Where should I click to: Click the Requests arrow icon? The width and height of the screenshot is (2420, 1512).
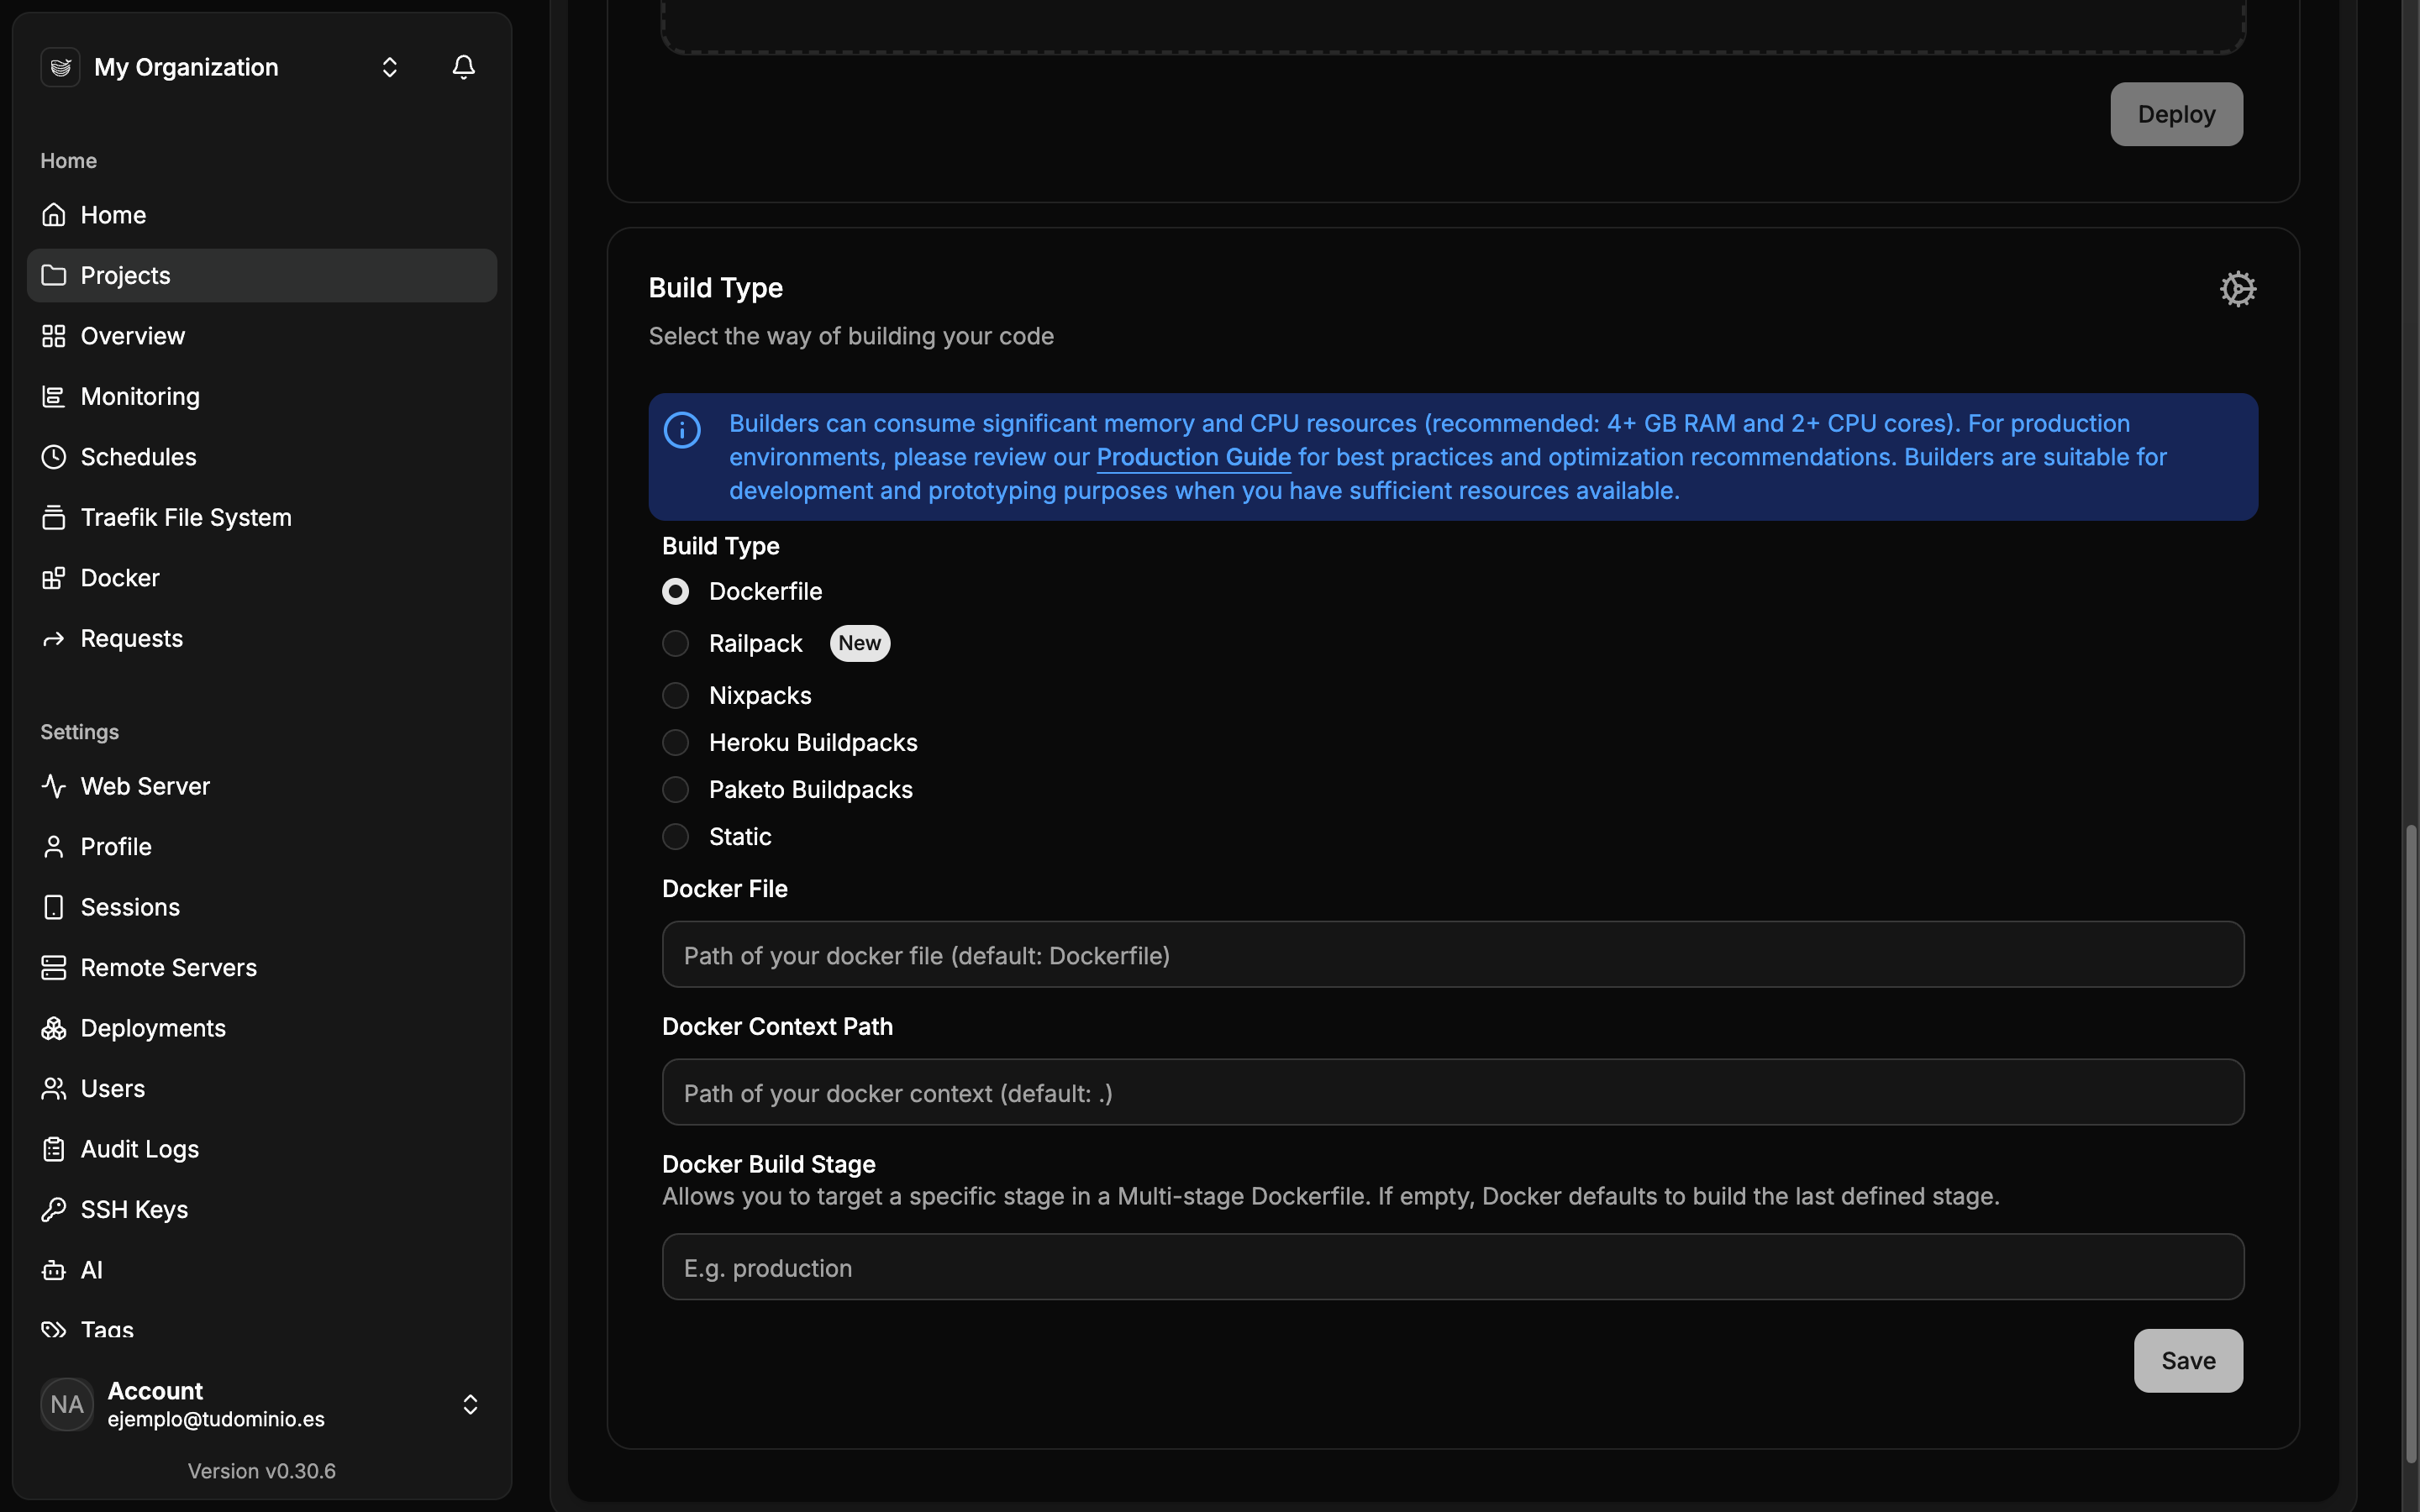54,638
